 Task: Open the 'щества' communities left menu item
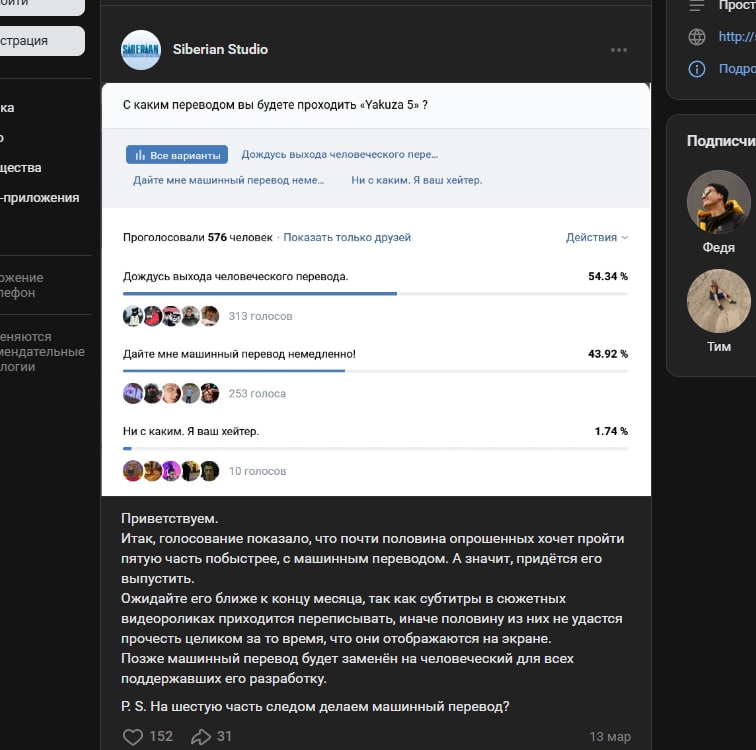[21, 168]
